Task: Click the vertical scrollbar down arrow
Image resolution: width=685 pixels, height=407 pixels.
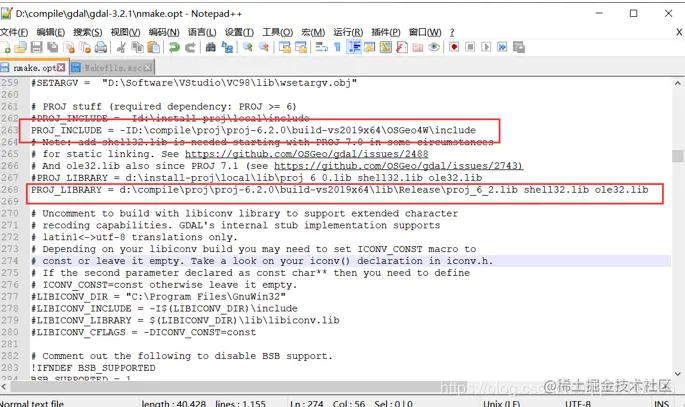Action: click(678, 374)
